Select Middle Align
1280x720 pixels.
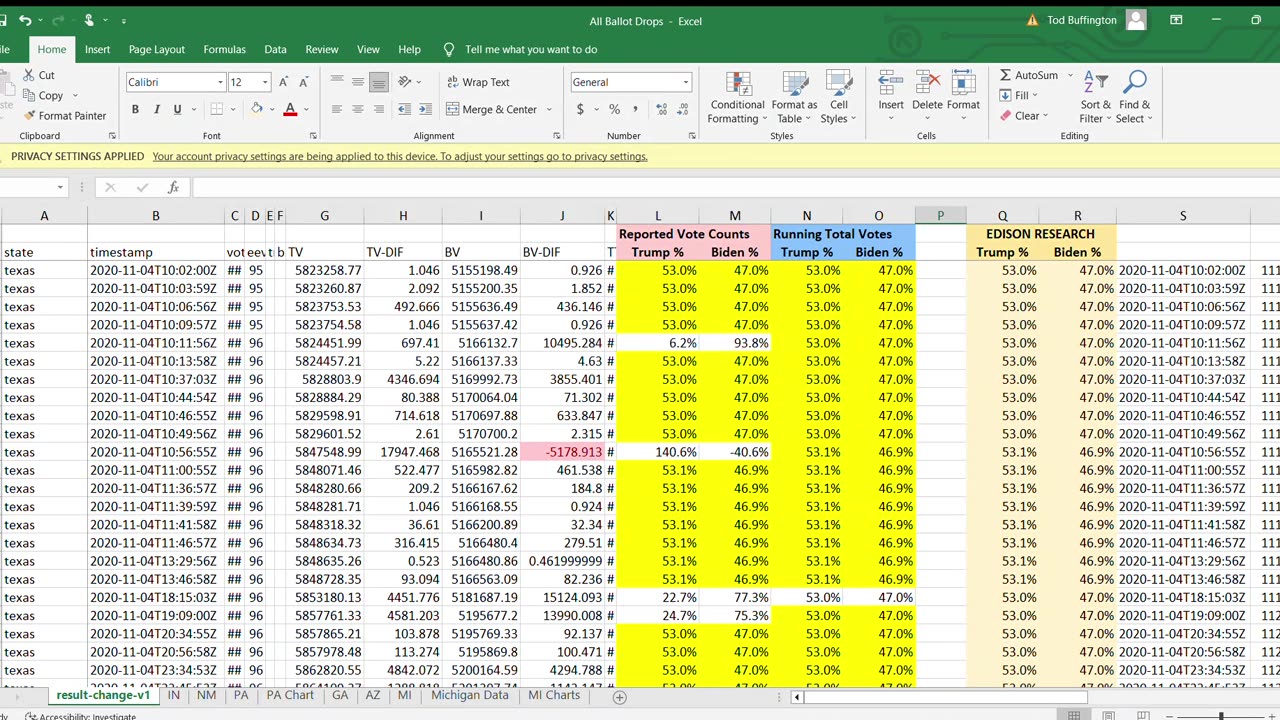pyautogui.click(x=358, y=82)
